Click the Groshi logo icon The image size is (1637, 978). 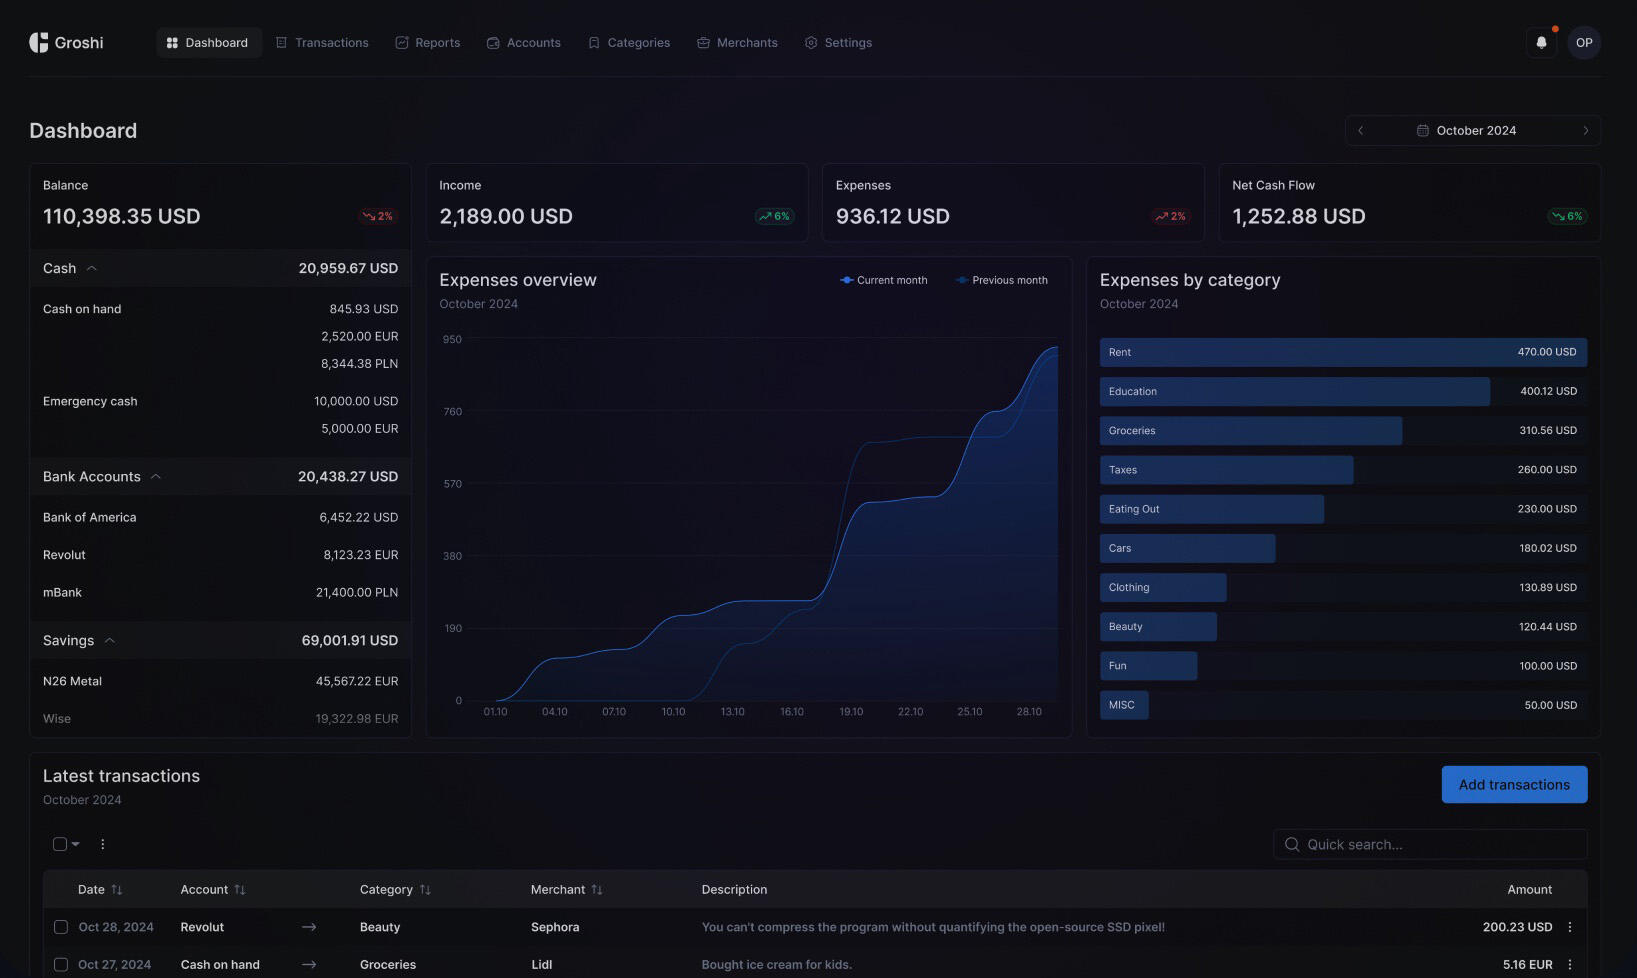click(x=39, y=43)
